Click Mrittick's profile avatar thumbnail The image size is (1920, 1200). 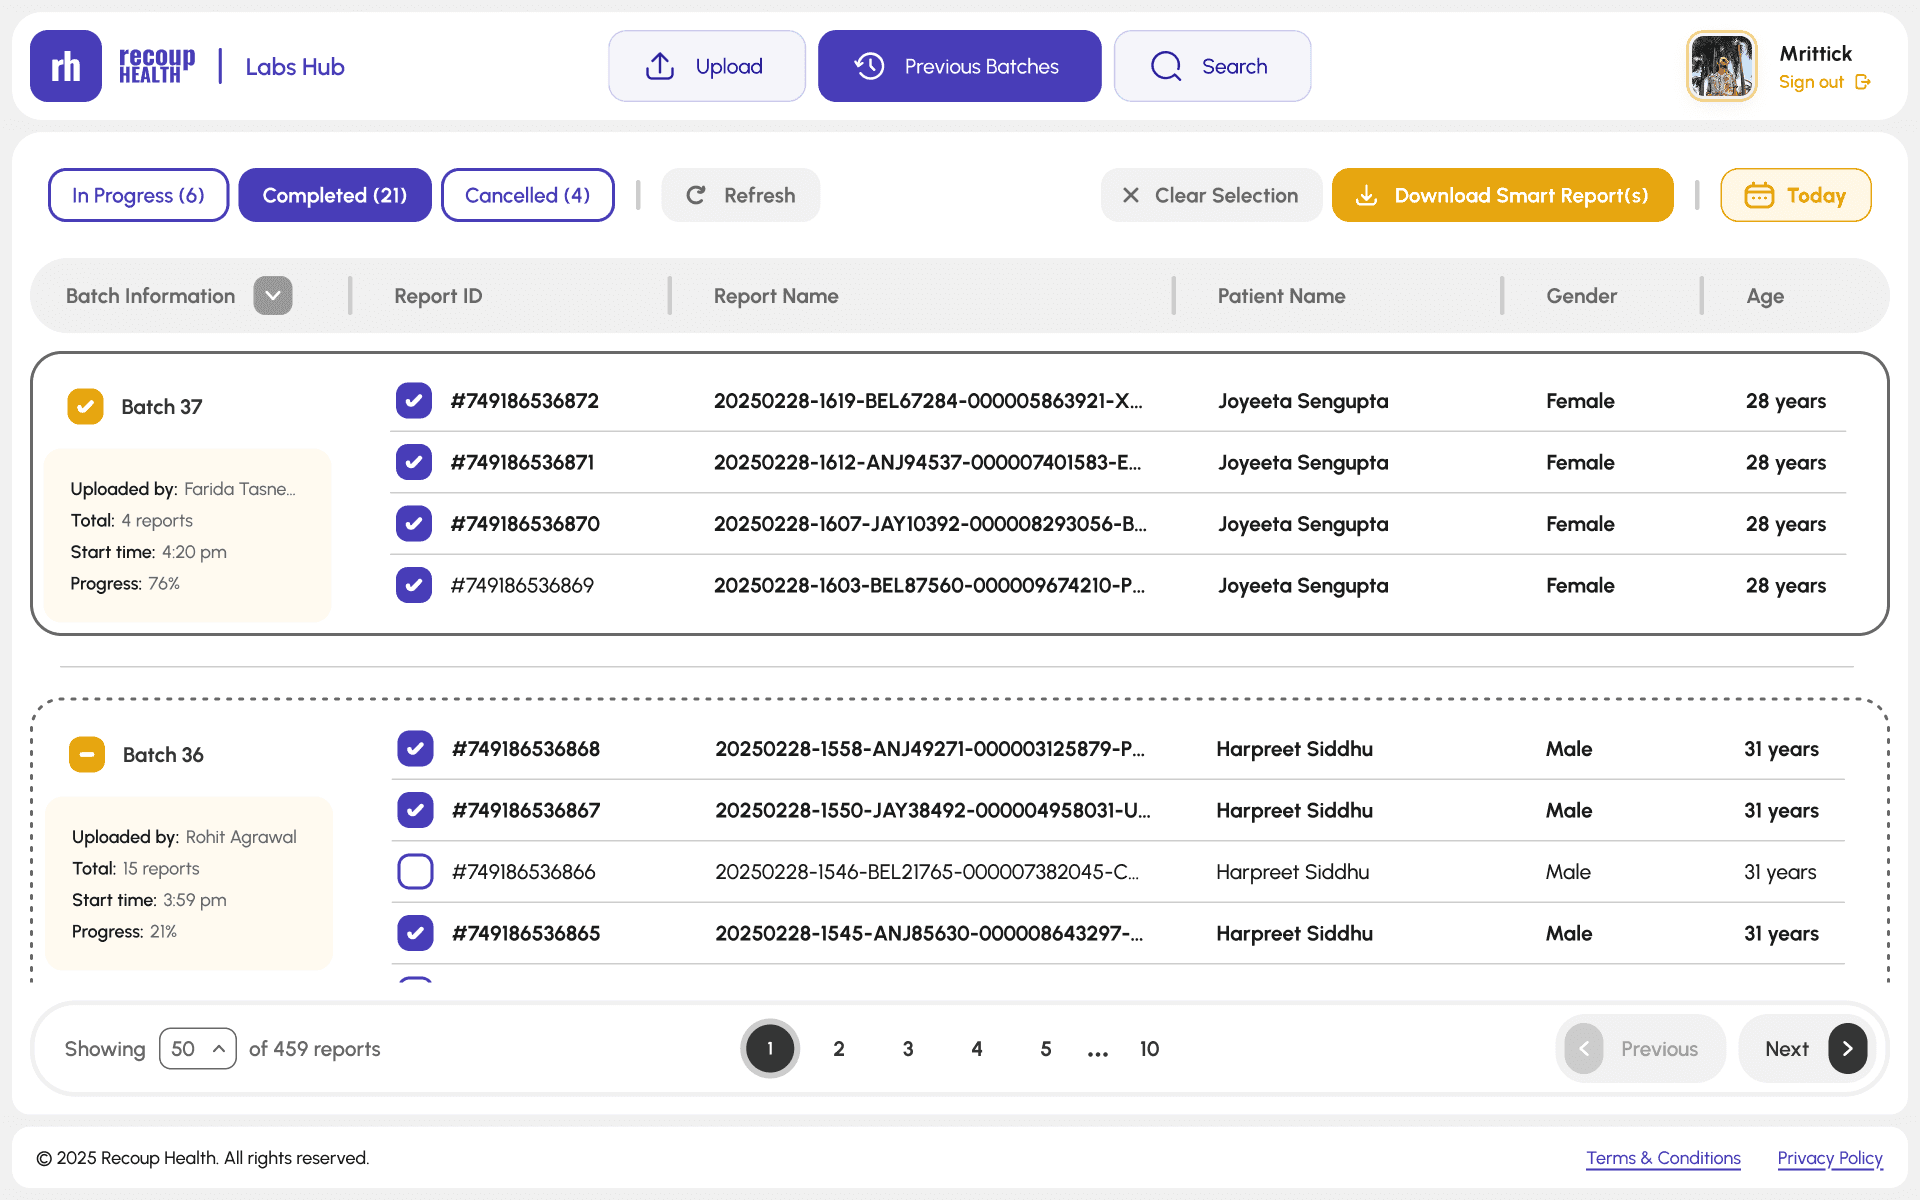1721,66
